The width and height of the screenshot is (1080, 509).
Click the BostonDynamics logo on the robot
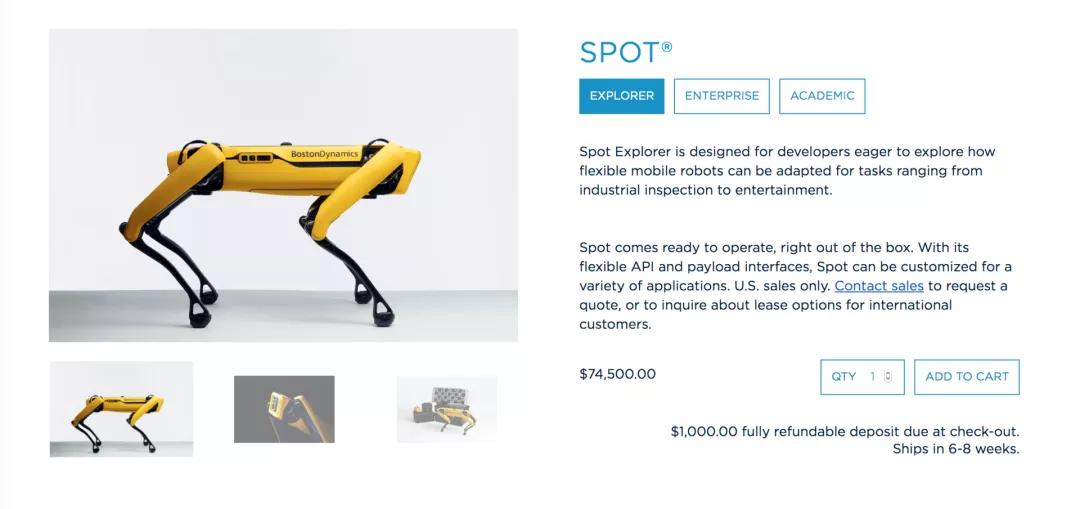(x=323, y=155)
